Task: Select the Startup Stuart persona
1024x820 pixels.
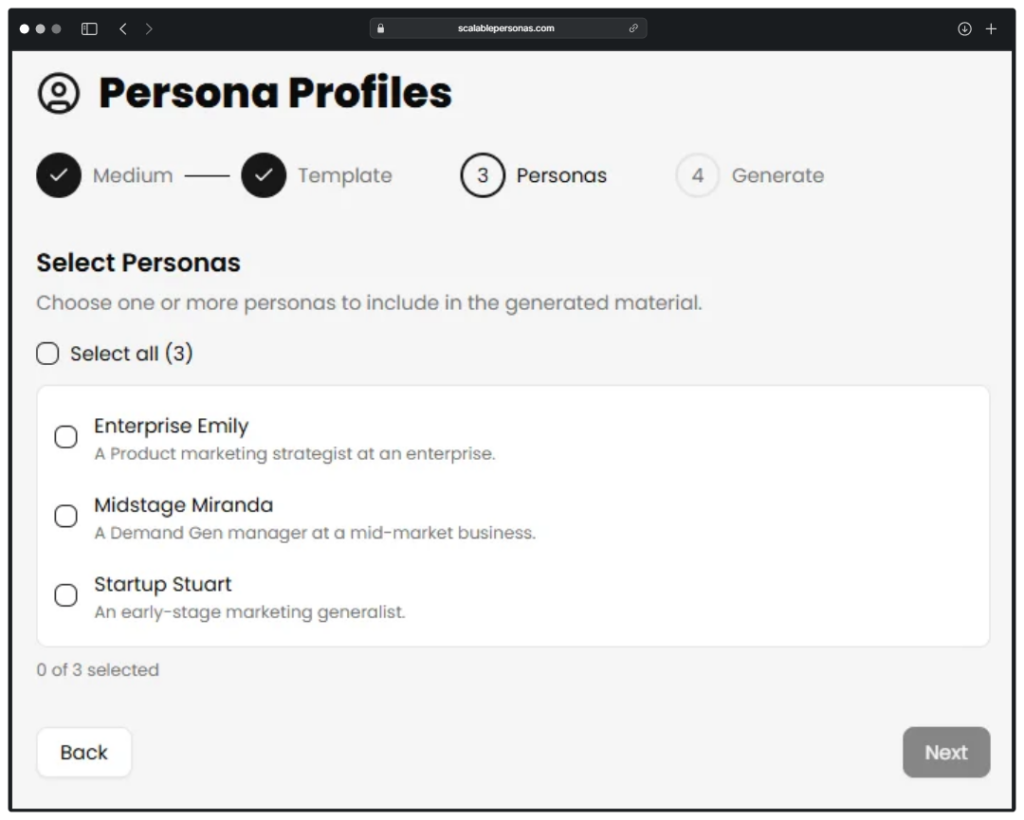Action: coord(66,595)
